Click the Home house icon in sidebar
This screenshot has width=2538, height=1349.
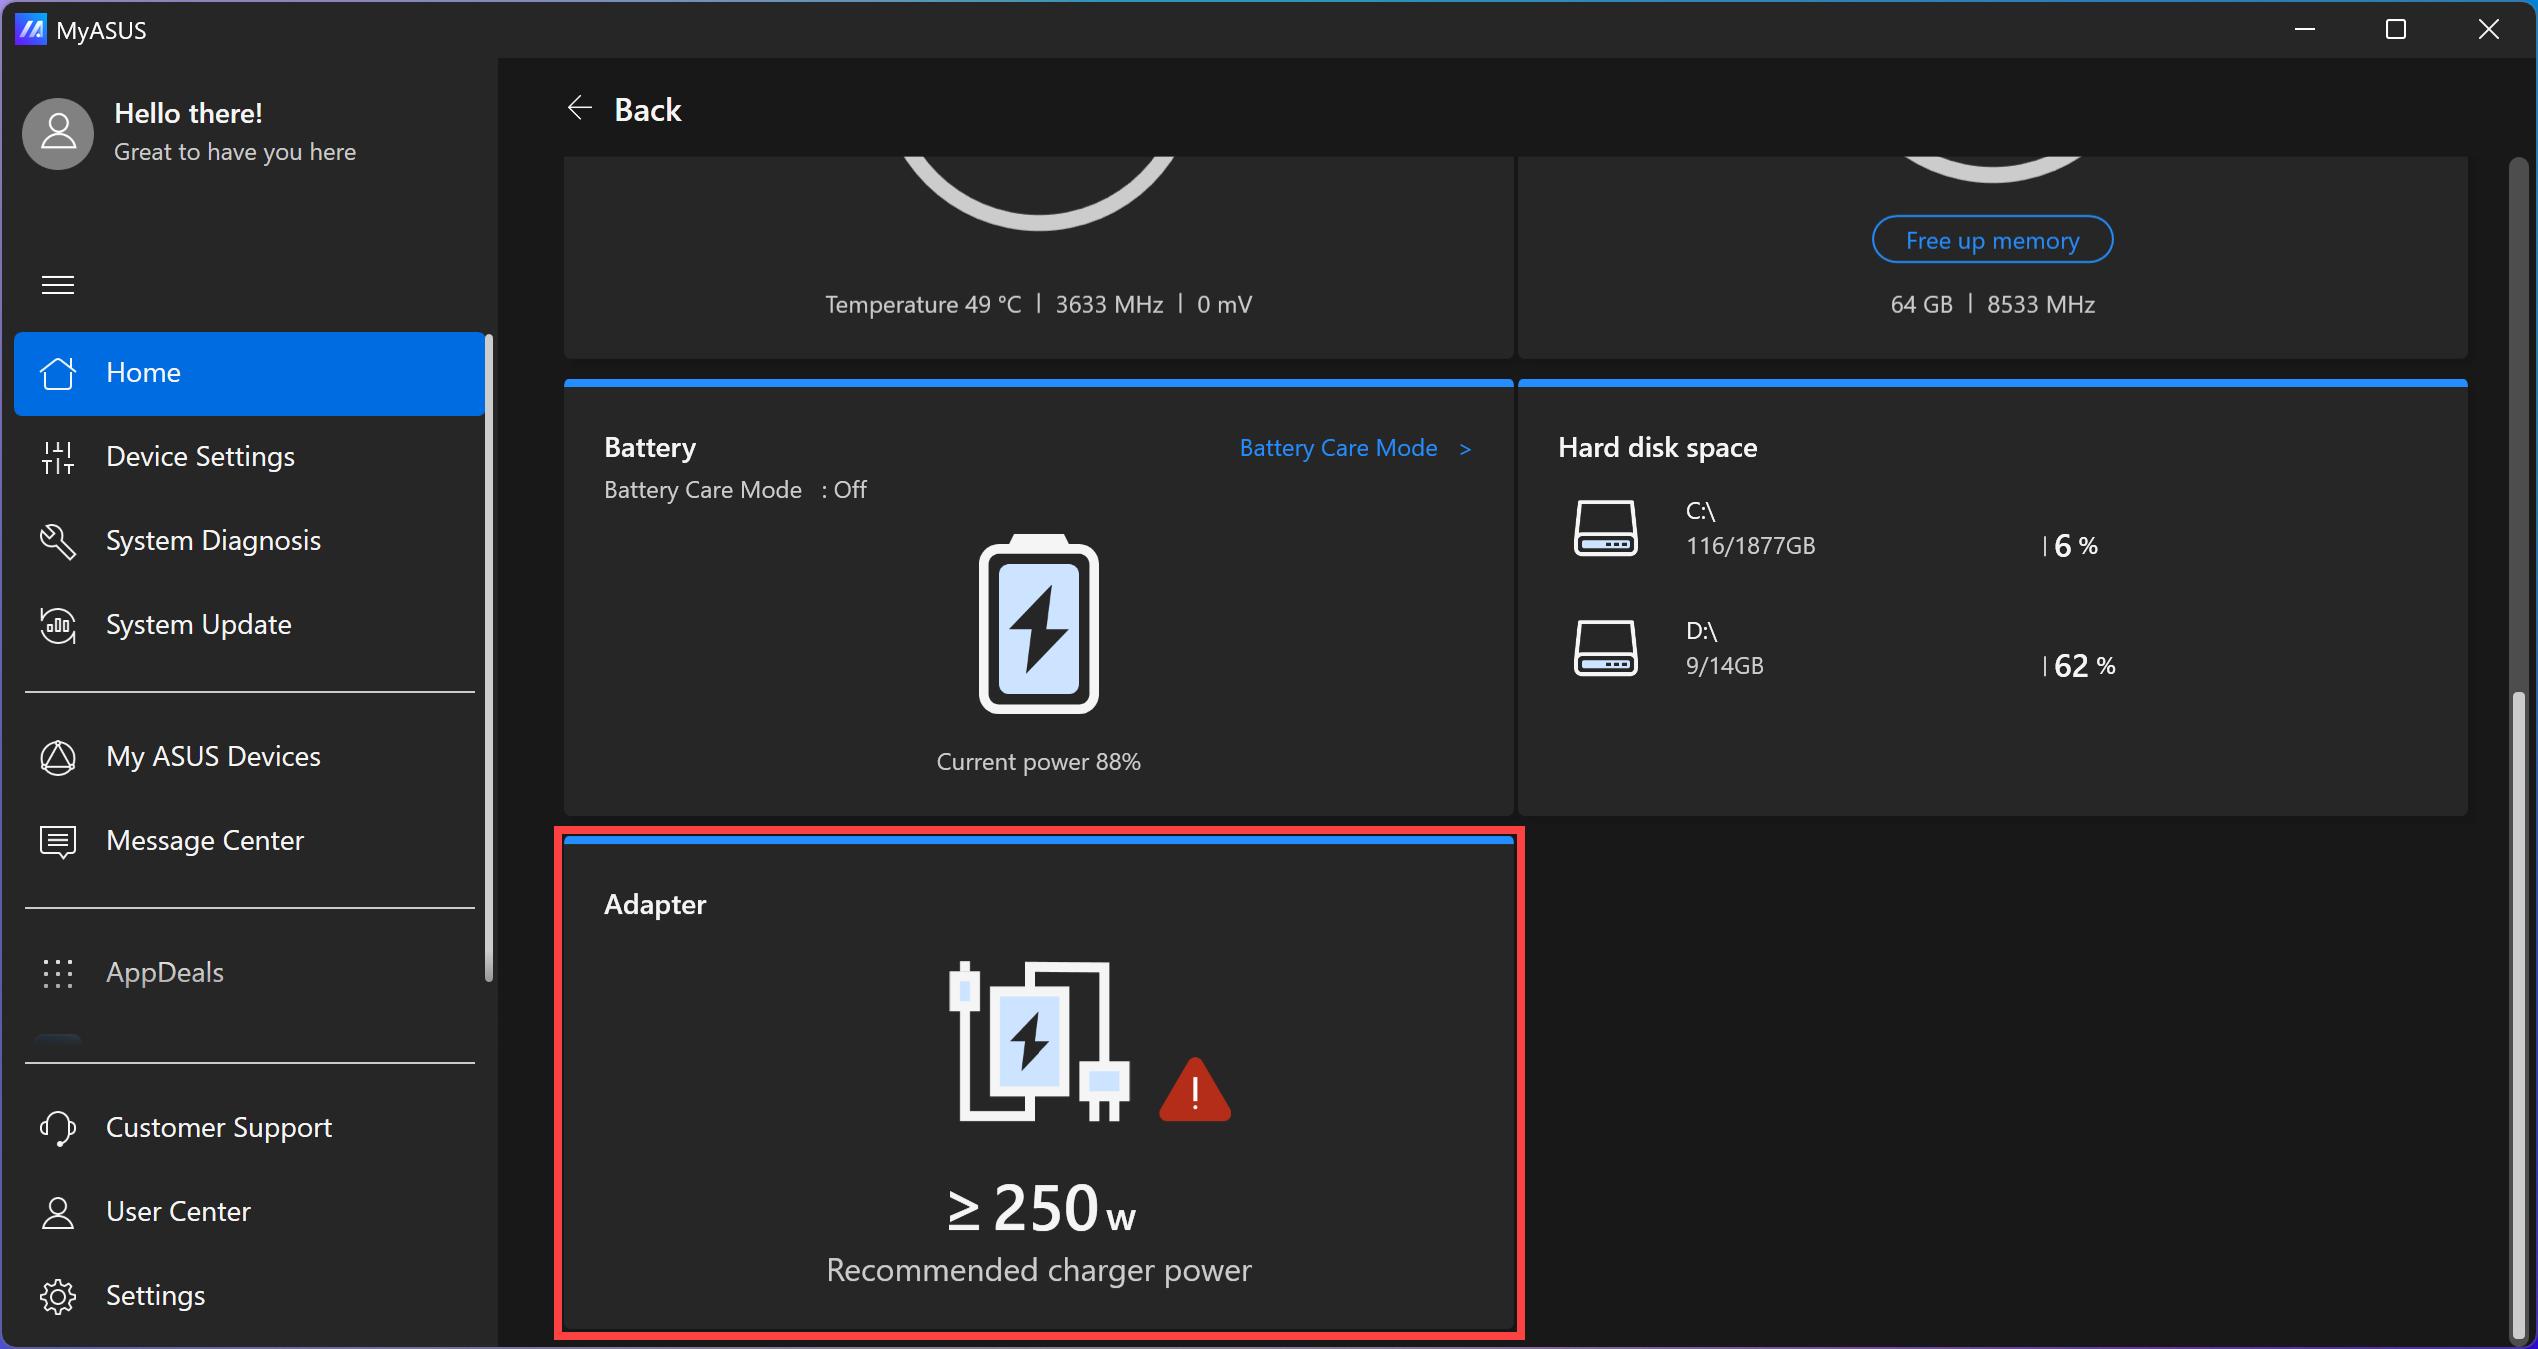pos(58,373)
